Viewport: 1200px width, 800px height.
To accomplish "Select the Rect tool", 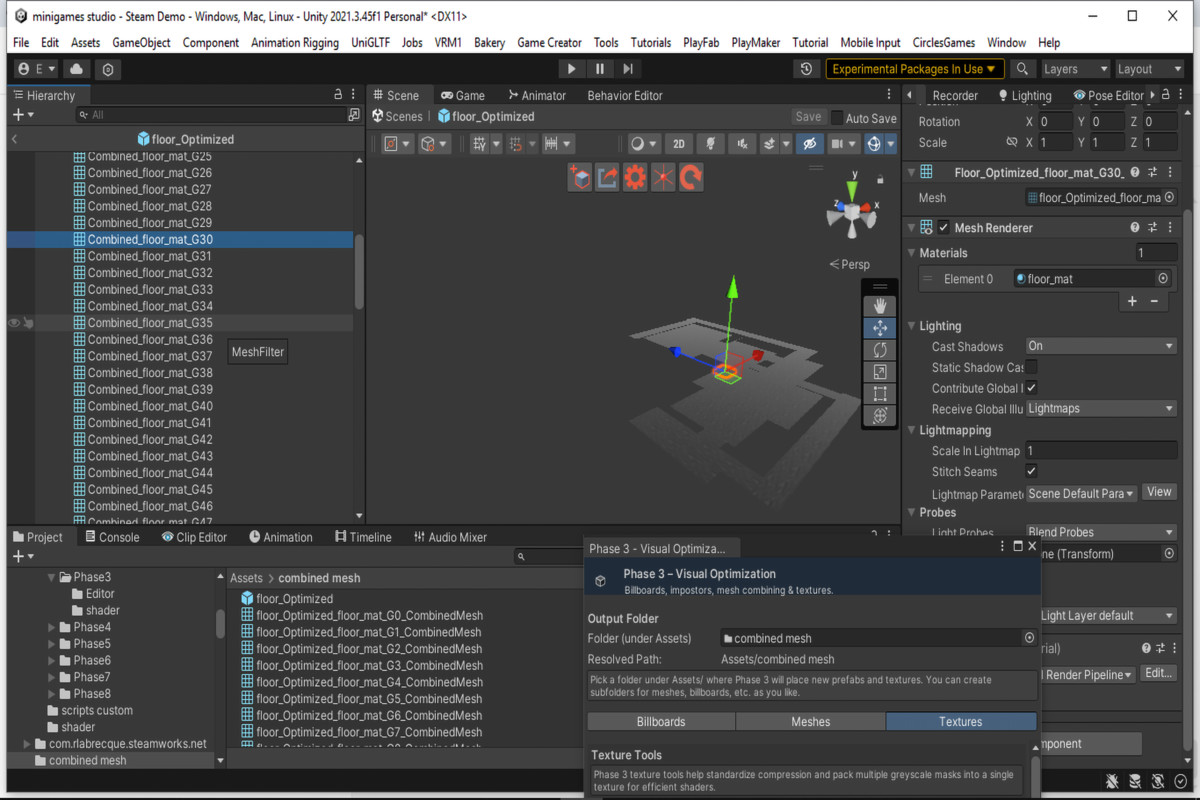I will tap(880, 394).
